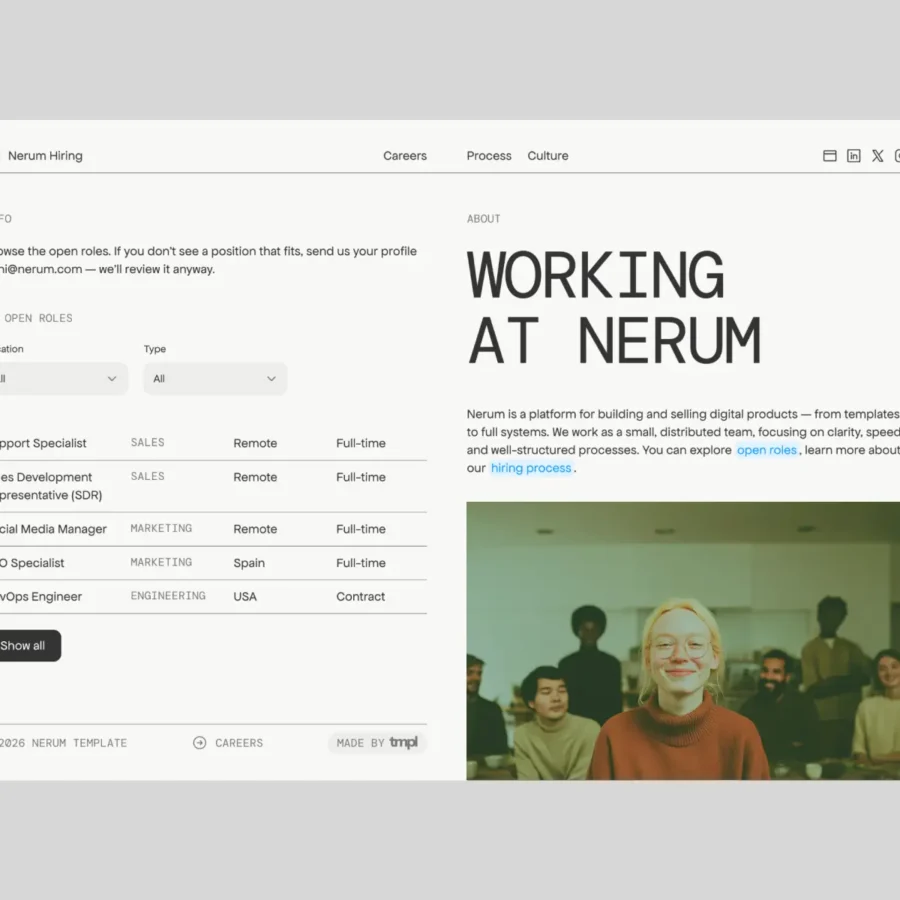Click the team photo under WORKING AT NERUM
Screen dimensions: 900x900
click(x=690, y=640)
